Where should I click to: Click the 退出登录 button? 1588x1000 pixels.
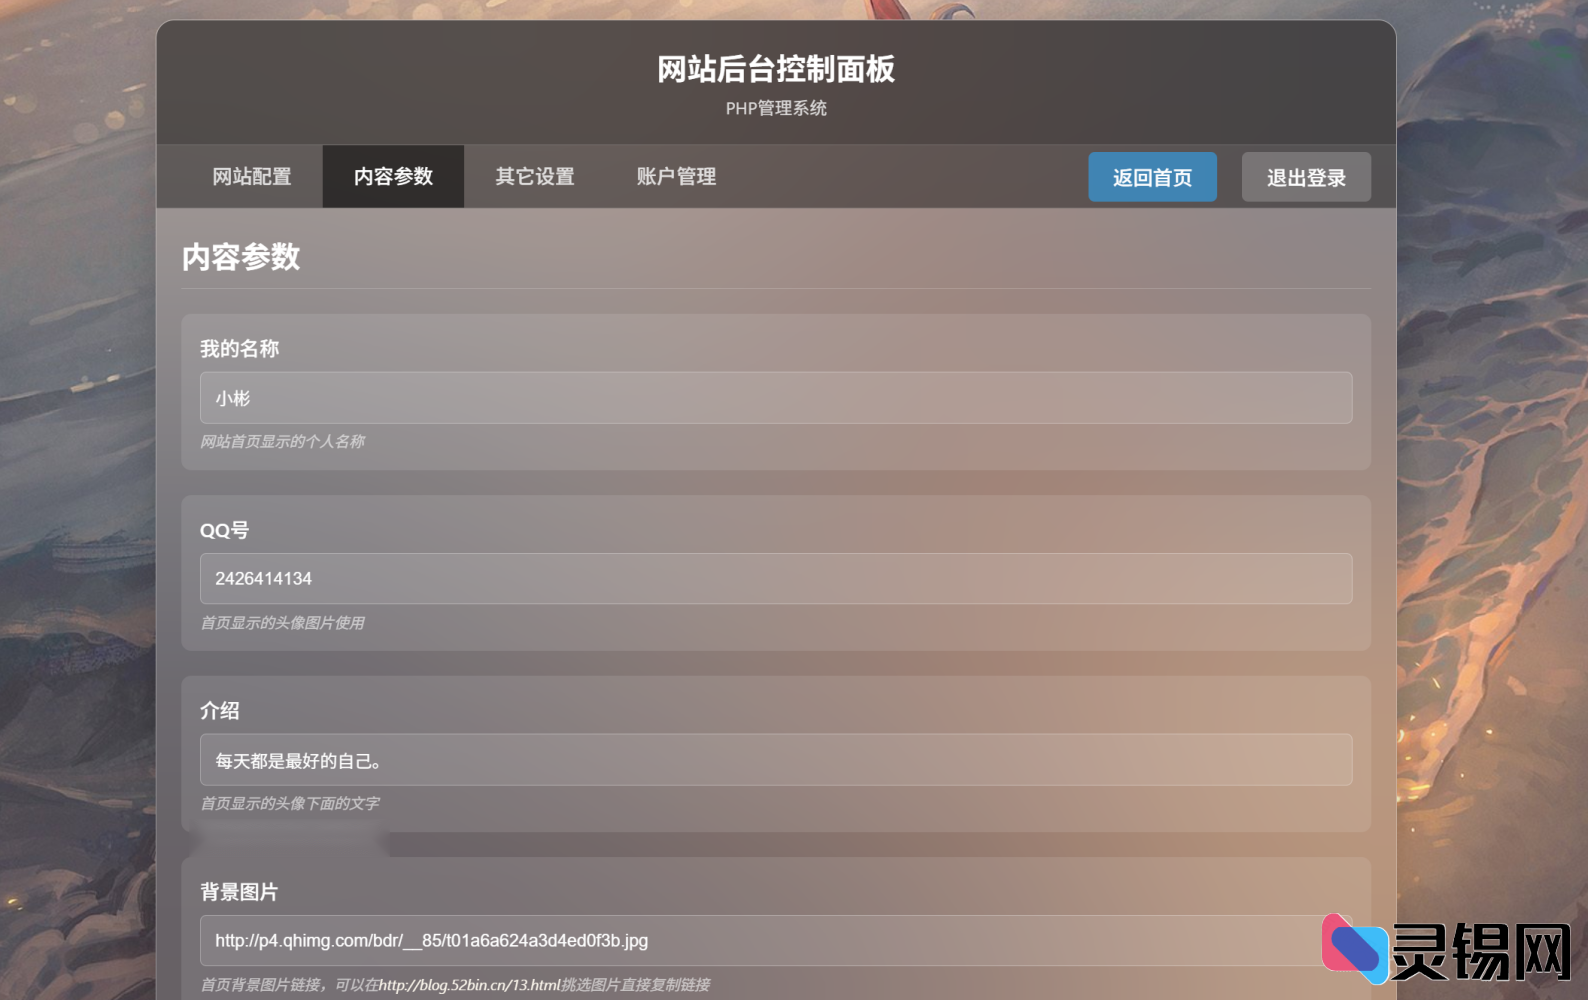(x=1306, y=177)
